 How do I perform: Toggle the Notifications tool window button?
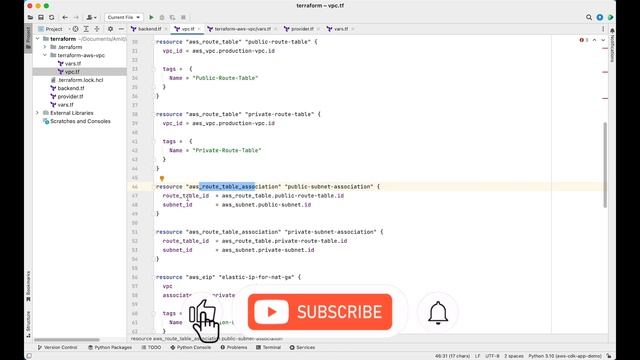pos(612,45)
